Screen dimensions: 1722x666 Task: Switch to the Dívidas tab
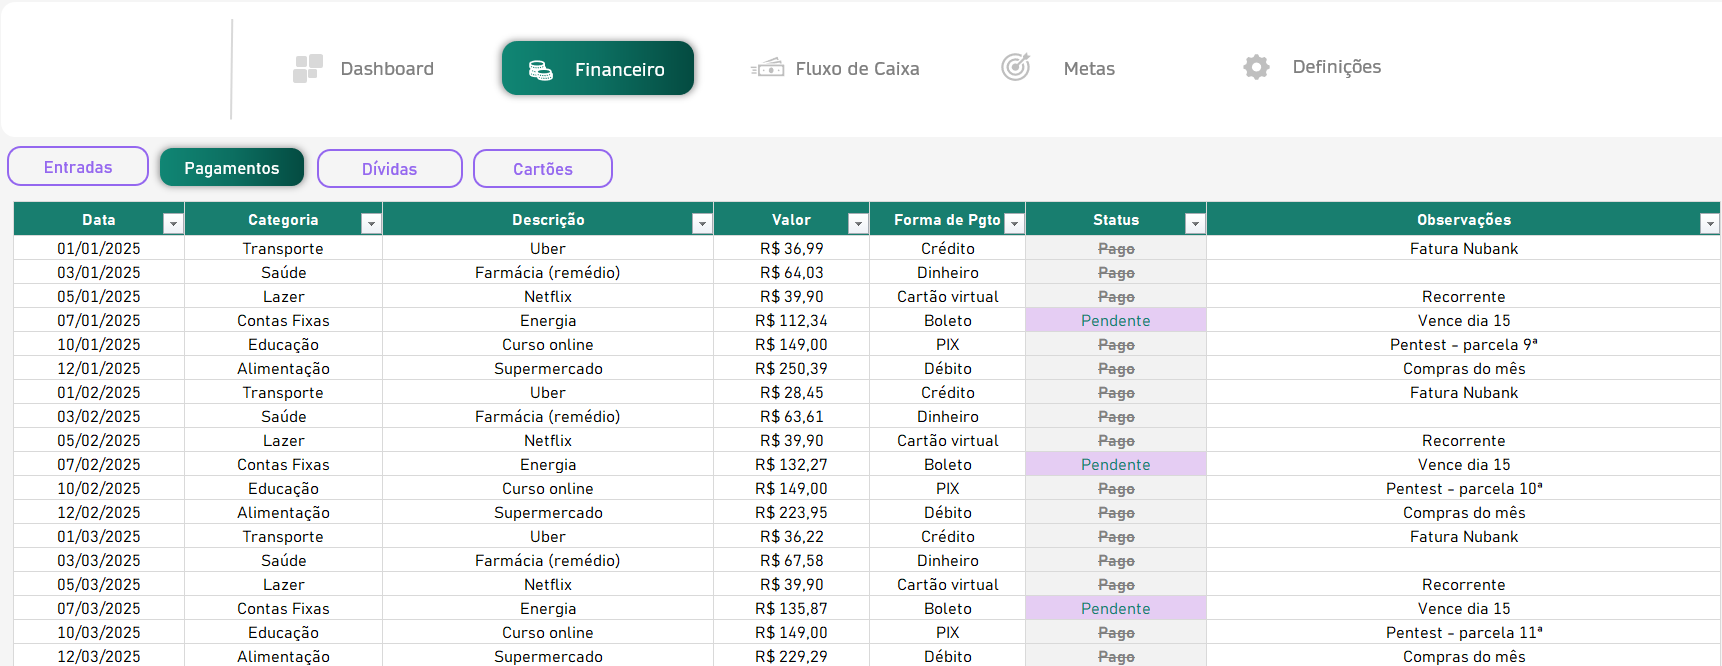pyautogui.click(x=389, y=169)
